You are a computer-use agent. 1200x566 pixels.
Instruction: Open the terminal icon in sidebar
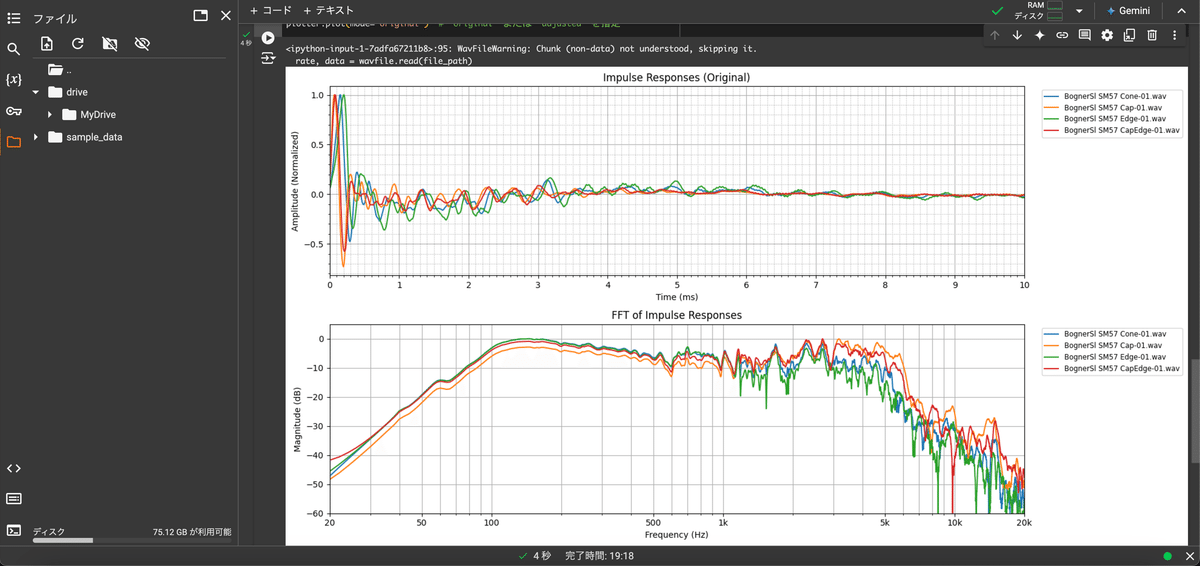(13, 530)
